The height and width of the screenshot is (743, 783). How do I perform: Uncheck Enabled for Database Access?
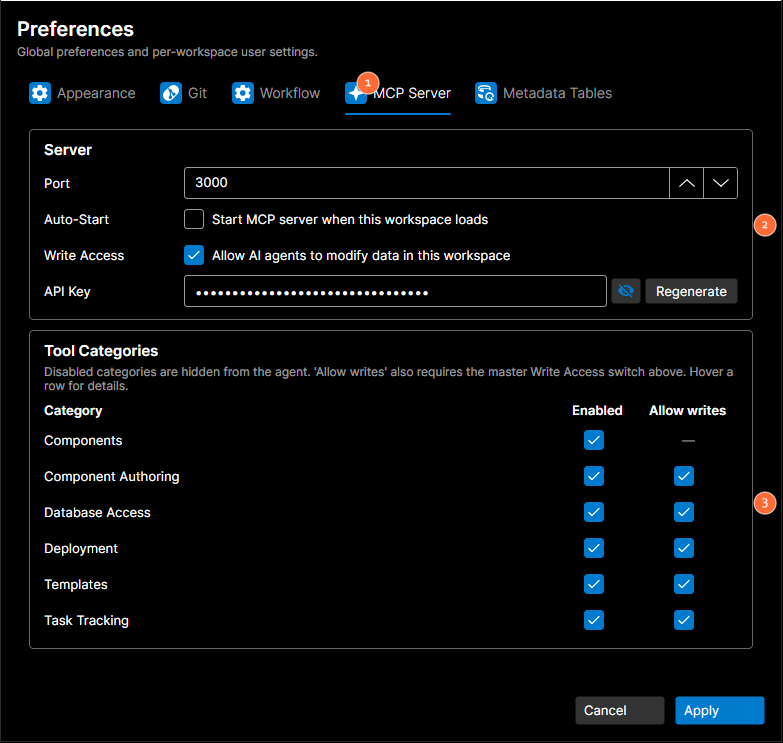[594, 512]
